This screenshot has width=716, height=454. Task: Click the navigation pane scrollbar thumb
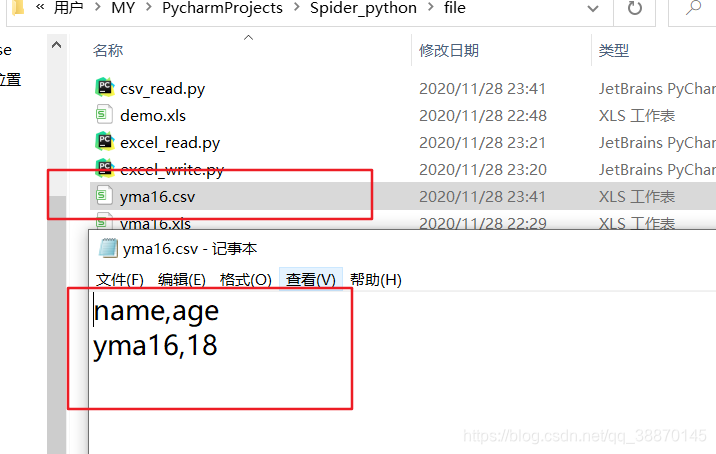[57, 325]
